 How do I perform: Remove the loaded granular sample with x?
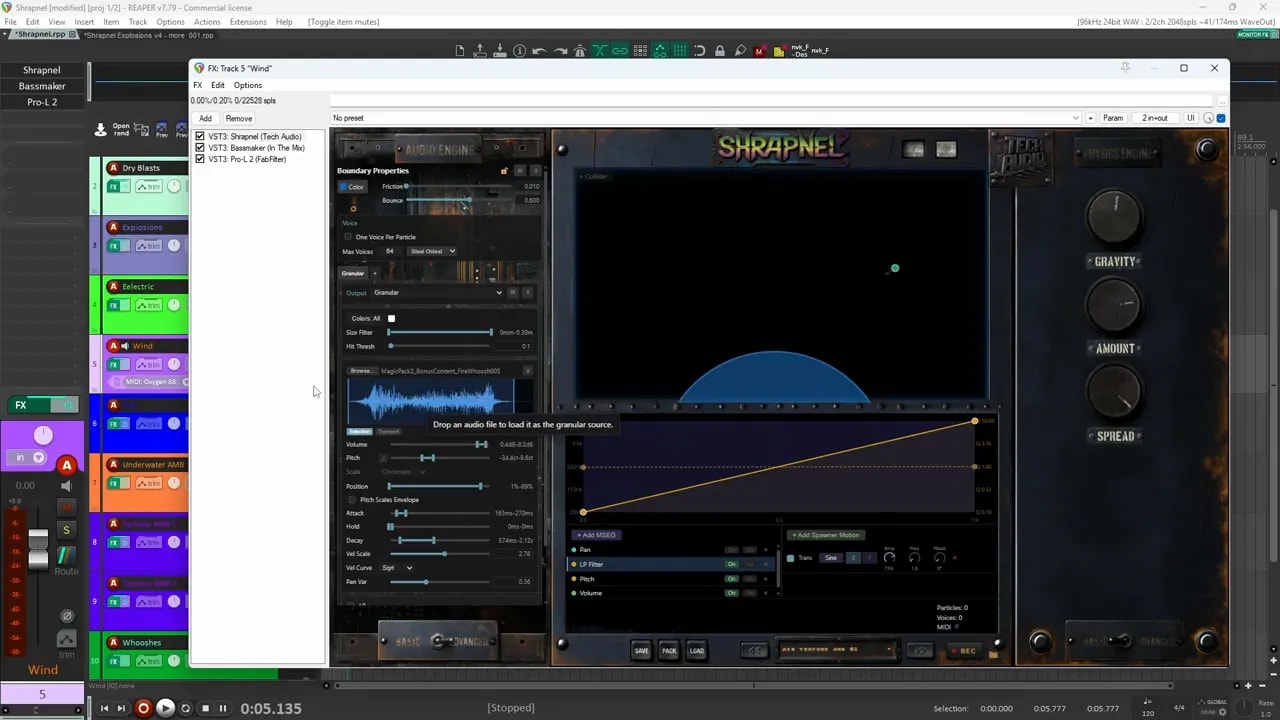click(x=528, y=371)
